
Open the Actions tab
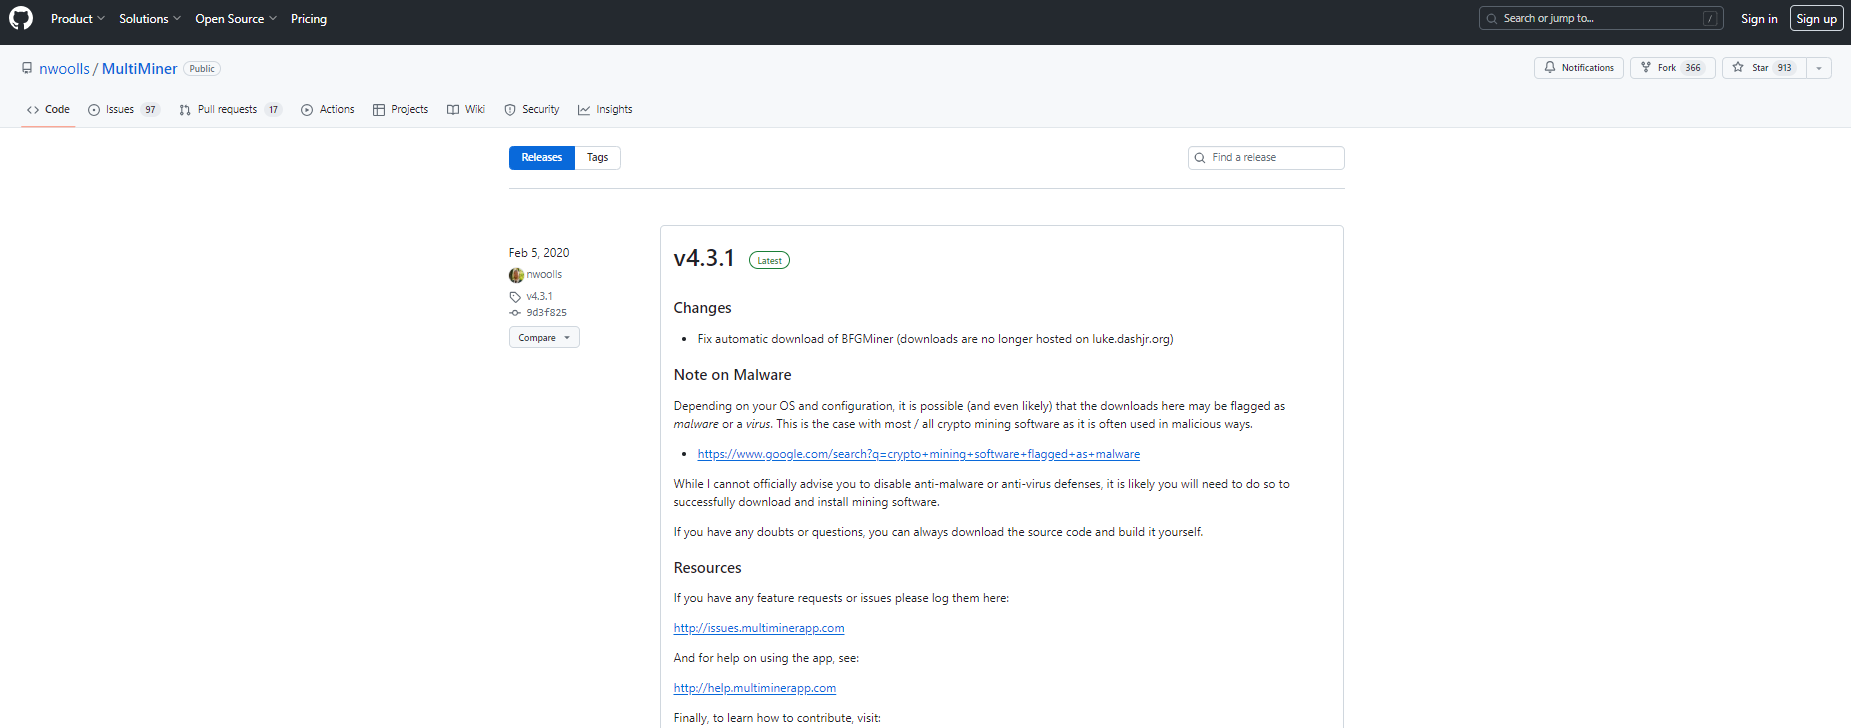point(328,110)
